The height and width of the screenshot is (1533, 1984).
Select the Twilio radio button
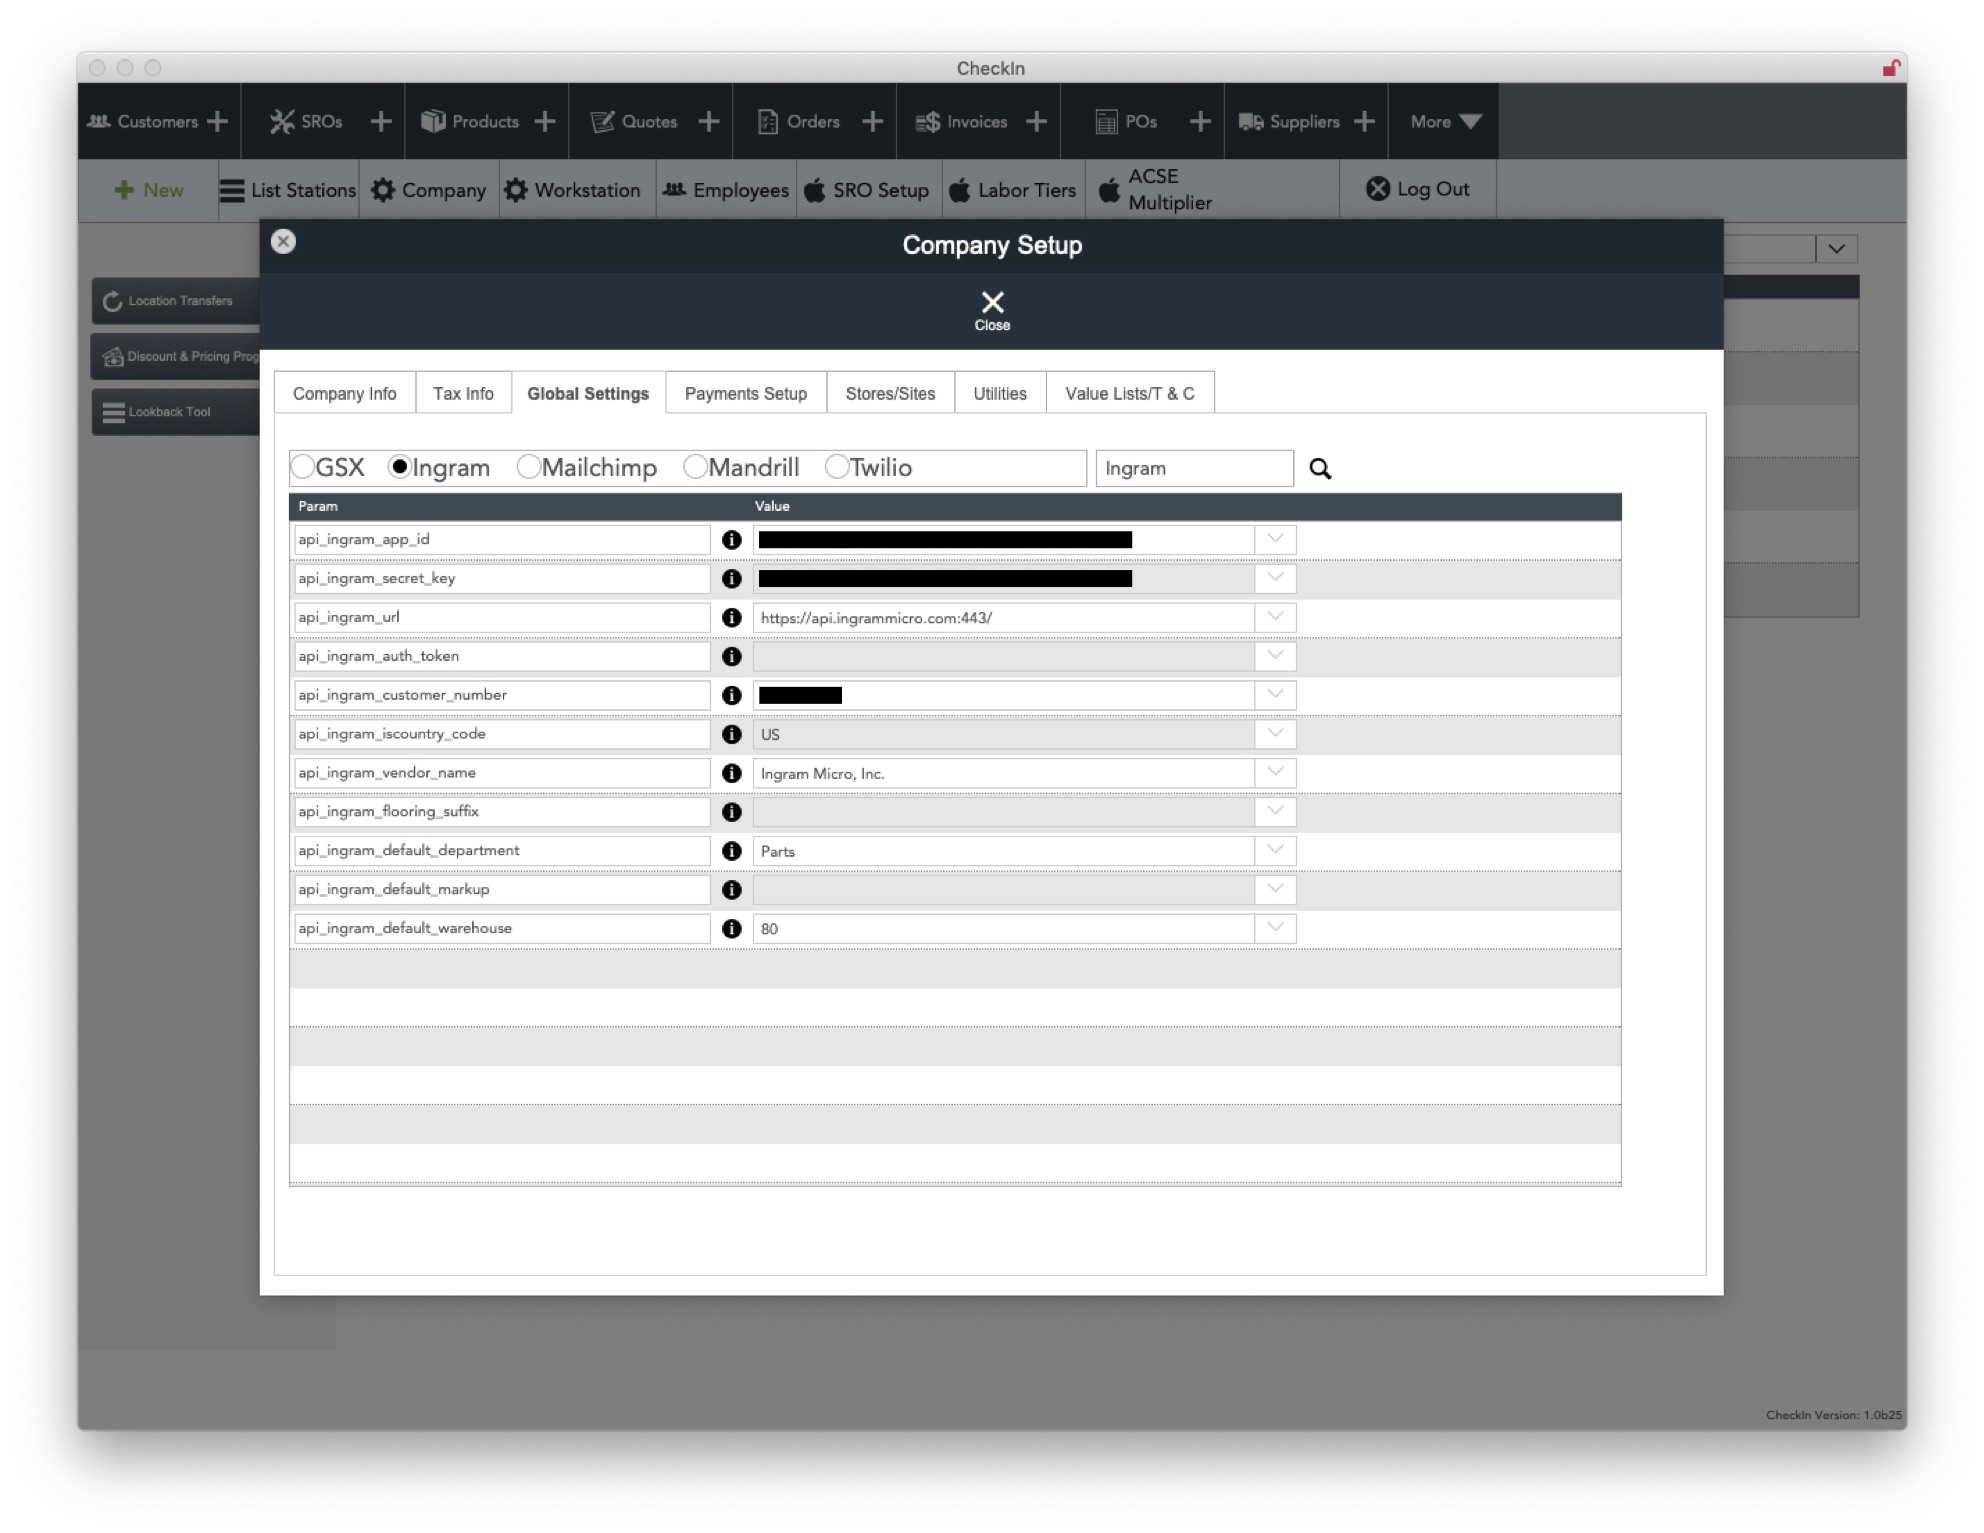tap(837, 467)
